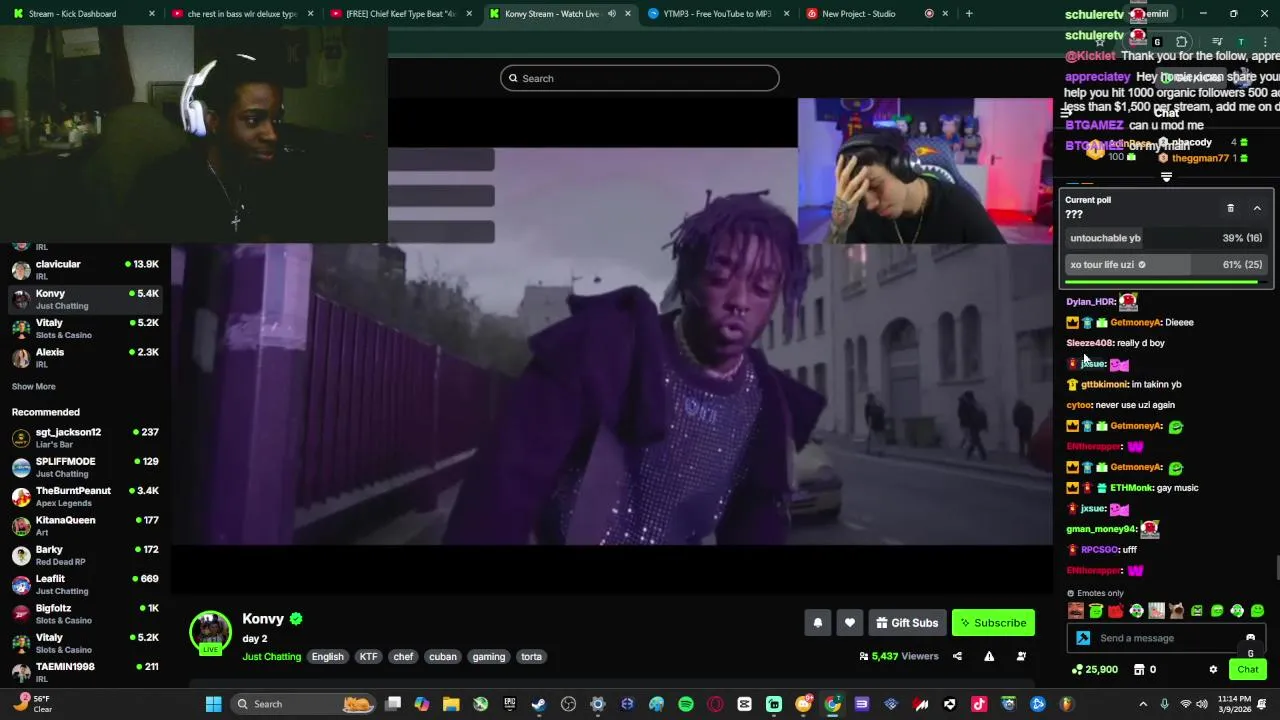Delete the current poll with trash icon
The width and height of the screenshot is (1280, 720).
pos(1230,208)
